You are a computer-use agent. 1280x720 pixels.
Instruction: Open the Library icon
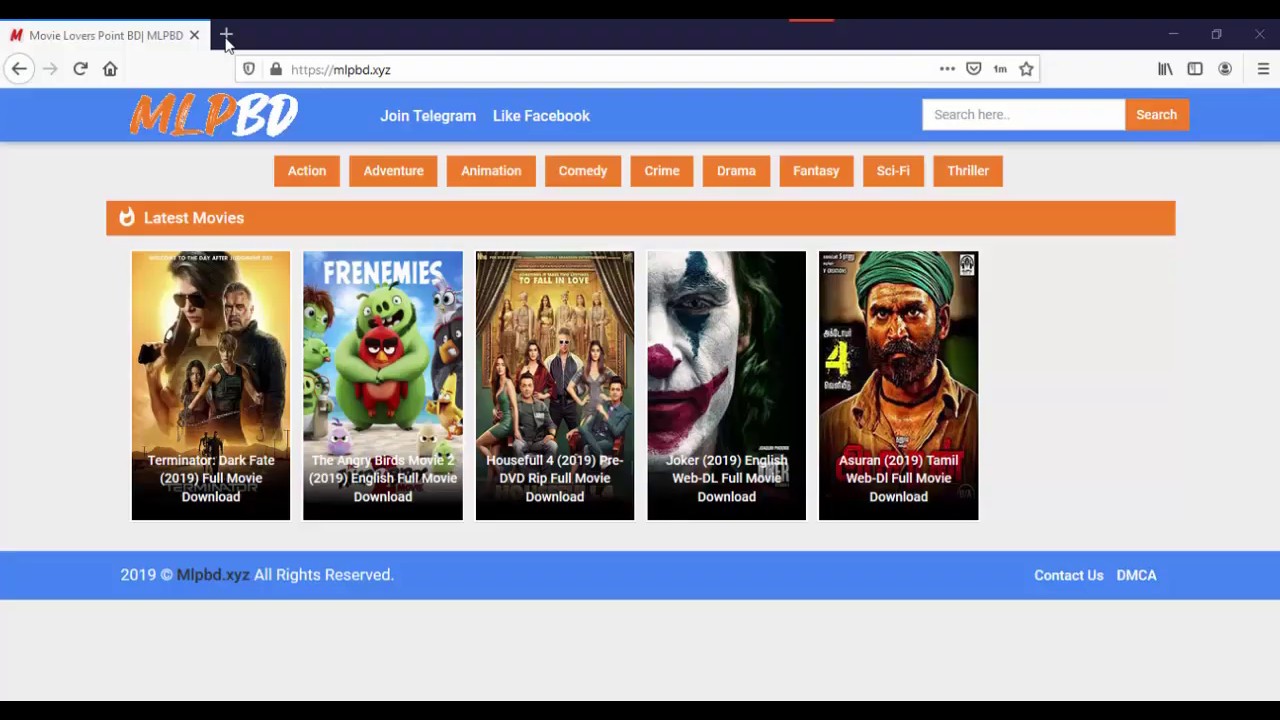[x=1165, y=69]
